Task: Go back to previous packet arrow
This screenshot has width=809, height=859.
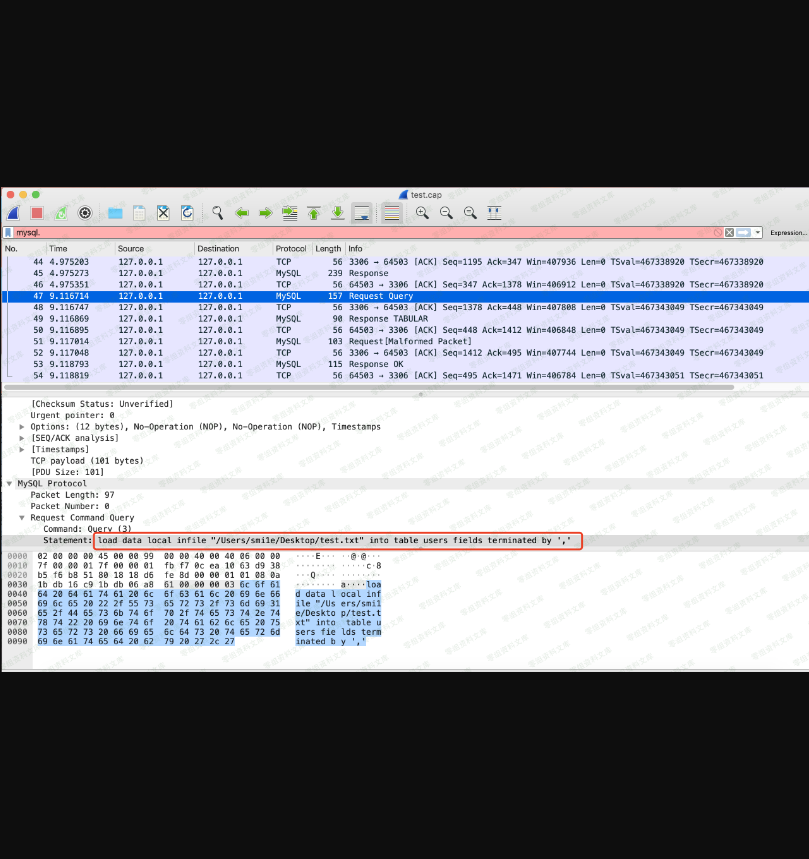Action: (x=241, y=213)
